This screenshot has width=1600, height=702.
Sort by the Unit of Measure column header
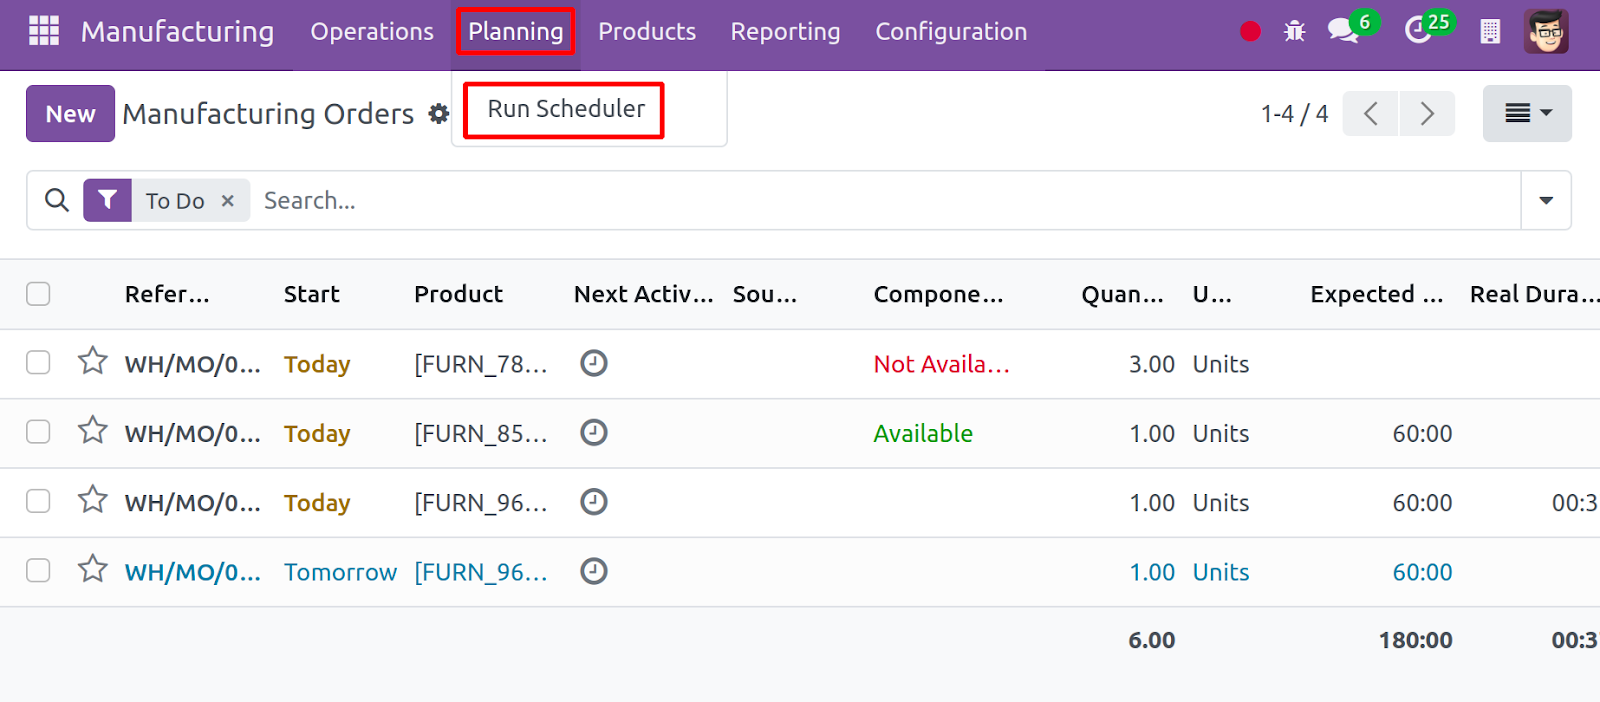pos(1212,294)
